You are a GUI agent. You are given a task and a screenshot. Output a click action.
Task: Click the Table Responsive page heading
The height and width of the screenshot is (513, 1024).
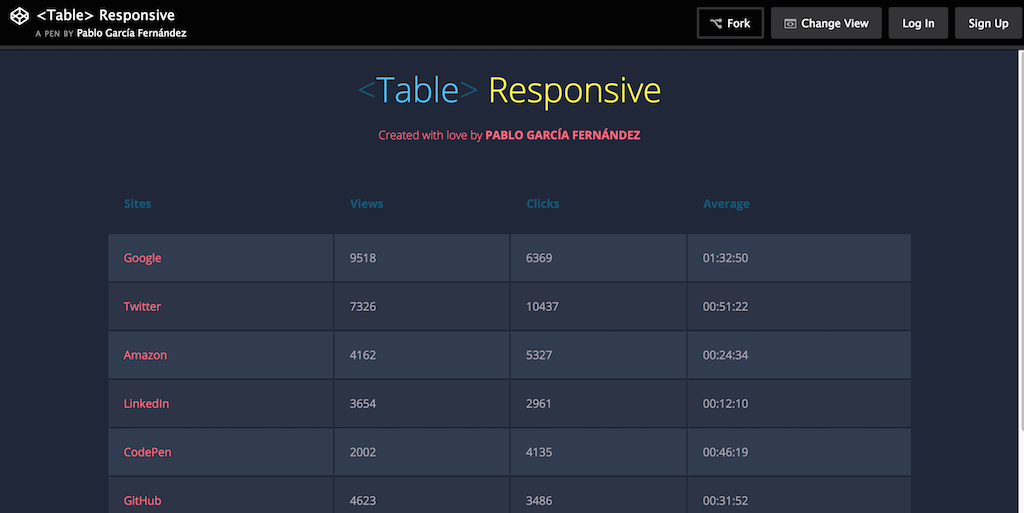tap(509, 91)
